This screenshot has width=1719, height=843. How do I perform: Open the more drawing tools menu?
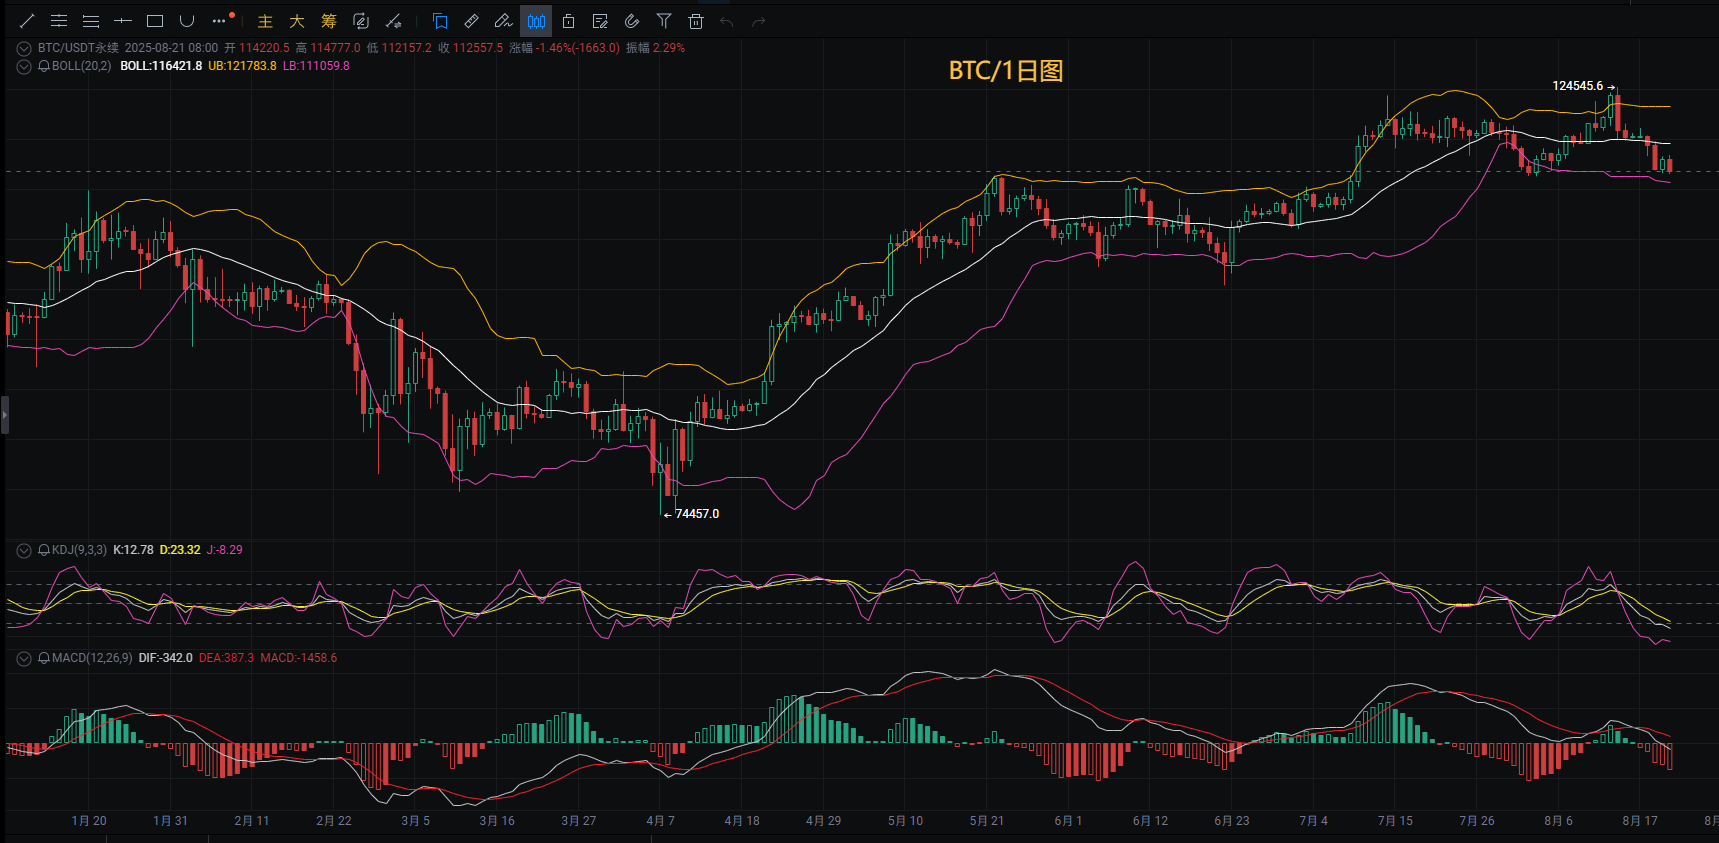click(220, 21)
